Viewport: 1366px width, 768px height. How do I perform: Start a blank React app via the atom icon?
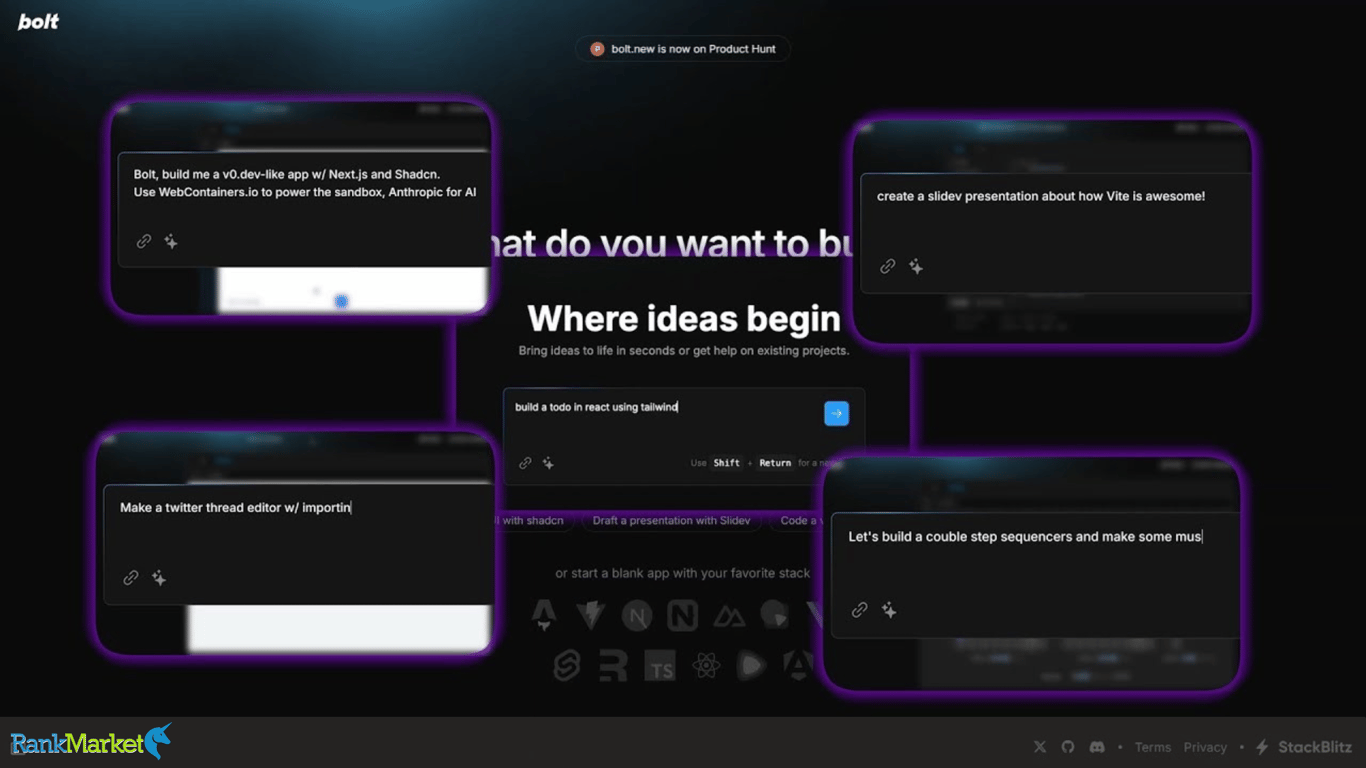pos(706,666)
